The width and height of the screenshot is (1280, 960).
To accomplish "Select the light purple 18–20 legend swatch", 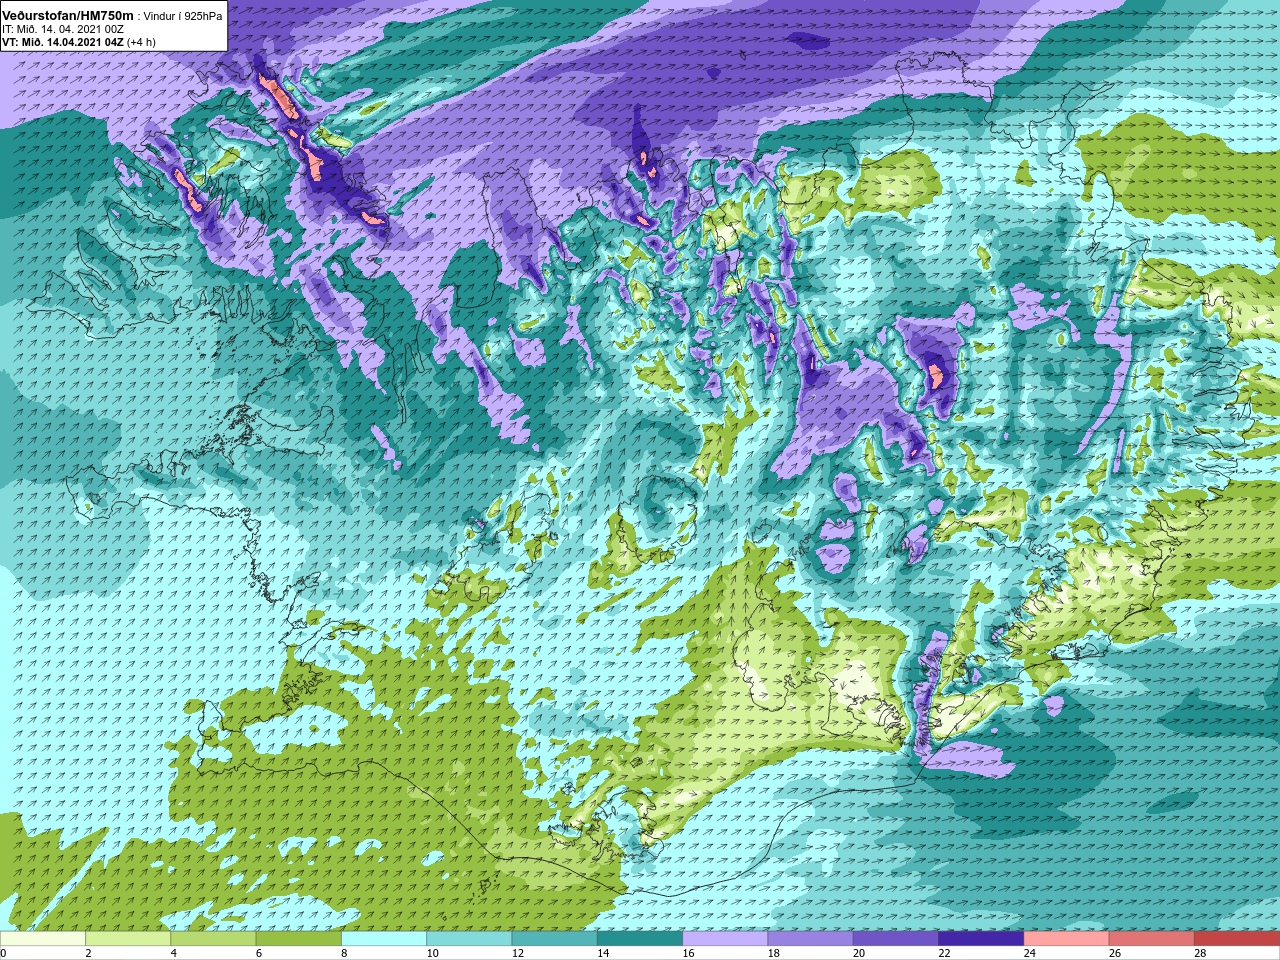I will point(810,939).
